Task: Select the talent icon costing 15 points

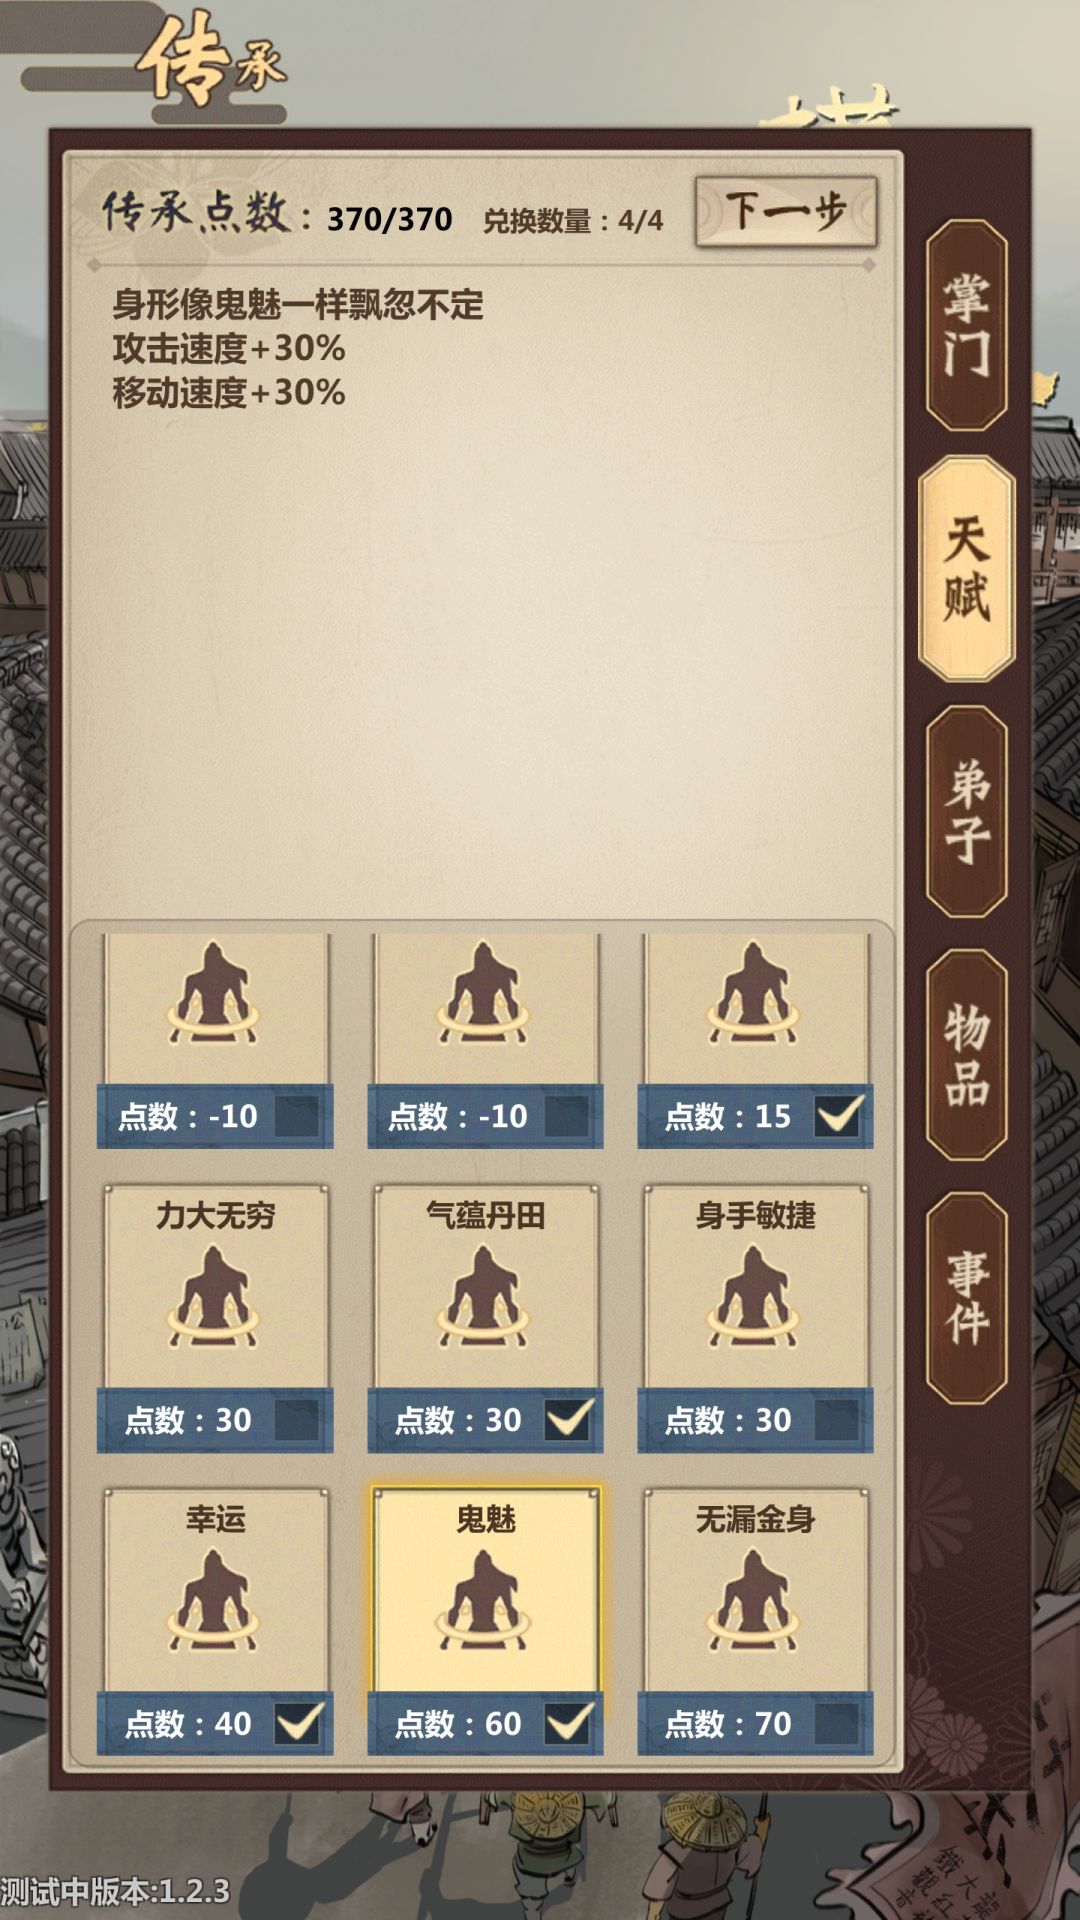Action: (x=754, y=993)
